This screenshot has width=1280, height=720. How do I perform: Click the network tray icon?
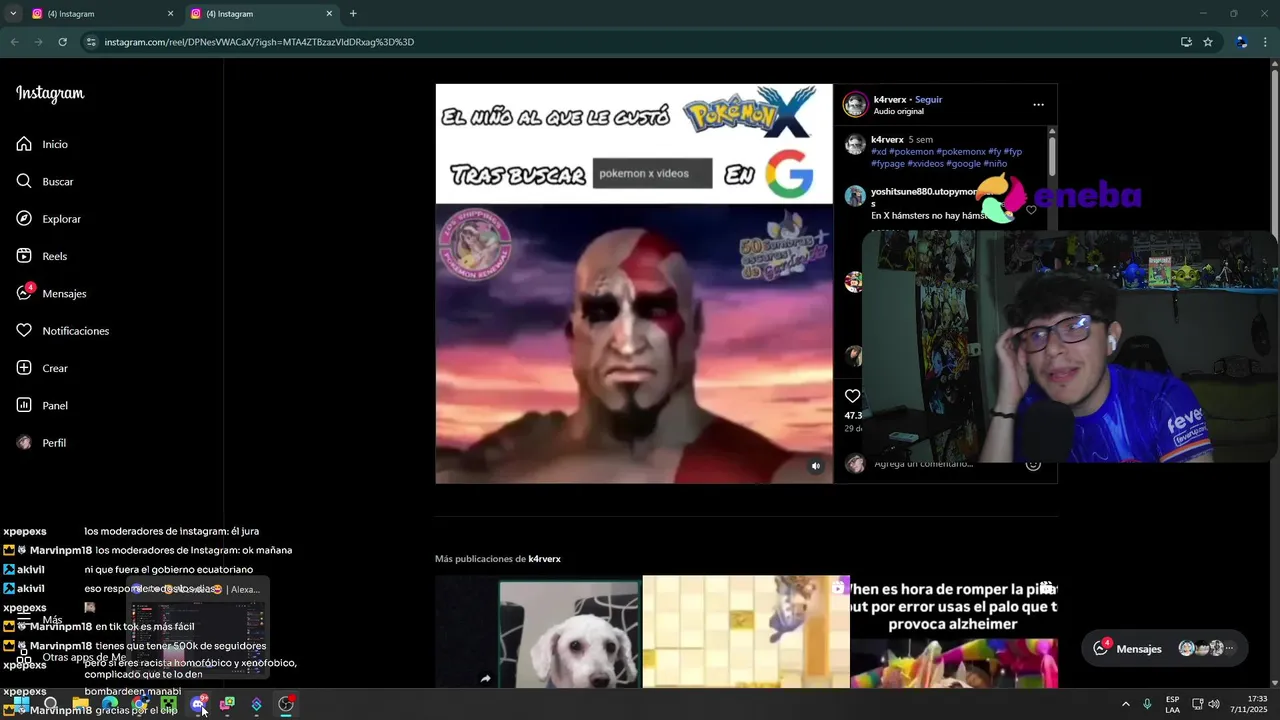[1198, 704]
